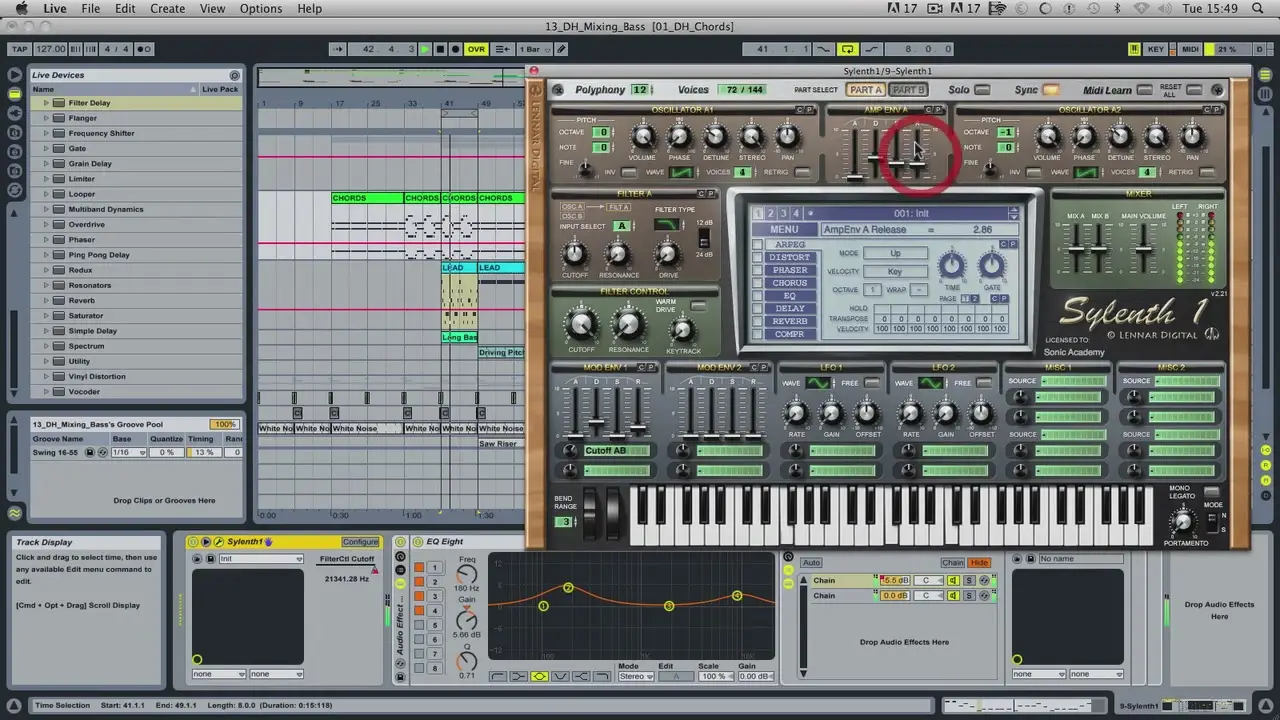Click the Amp Env A Release slider
This screenshot has width=1280, height=720.
coord(916,162)
